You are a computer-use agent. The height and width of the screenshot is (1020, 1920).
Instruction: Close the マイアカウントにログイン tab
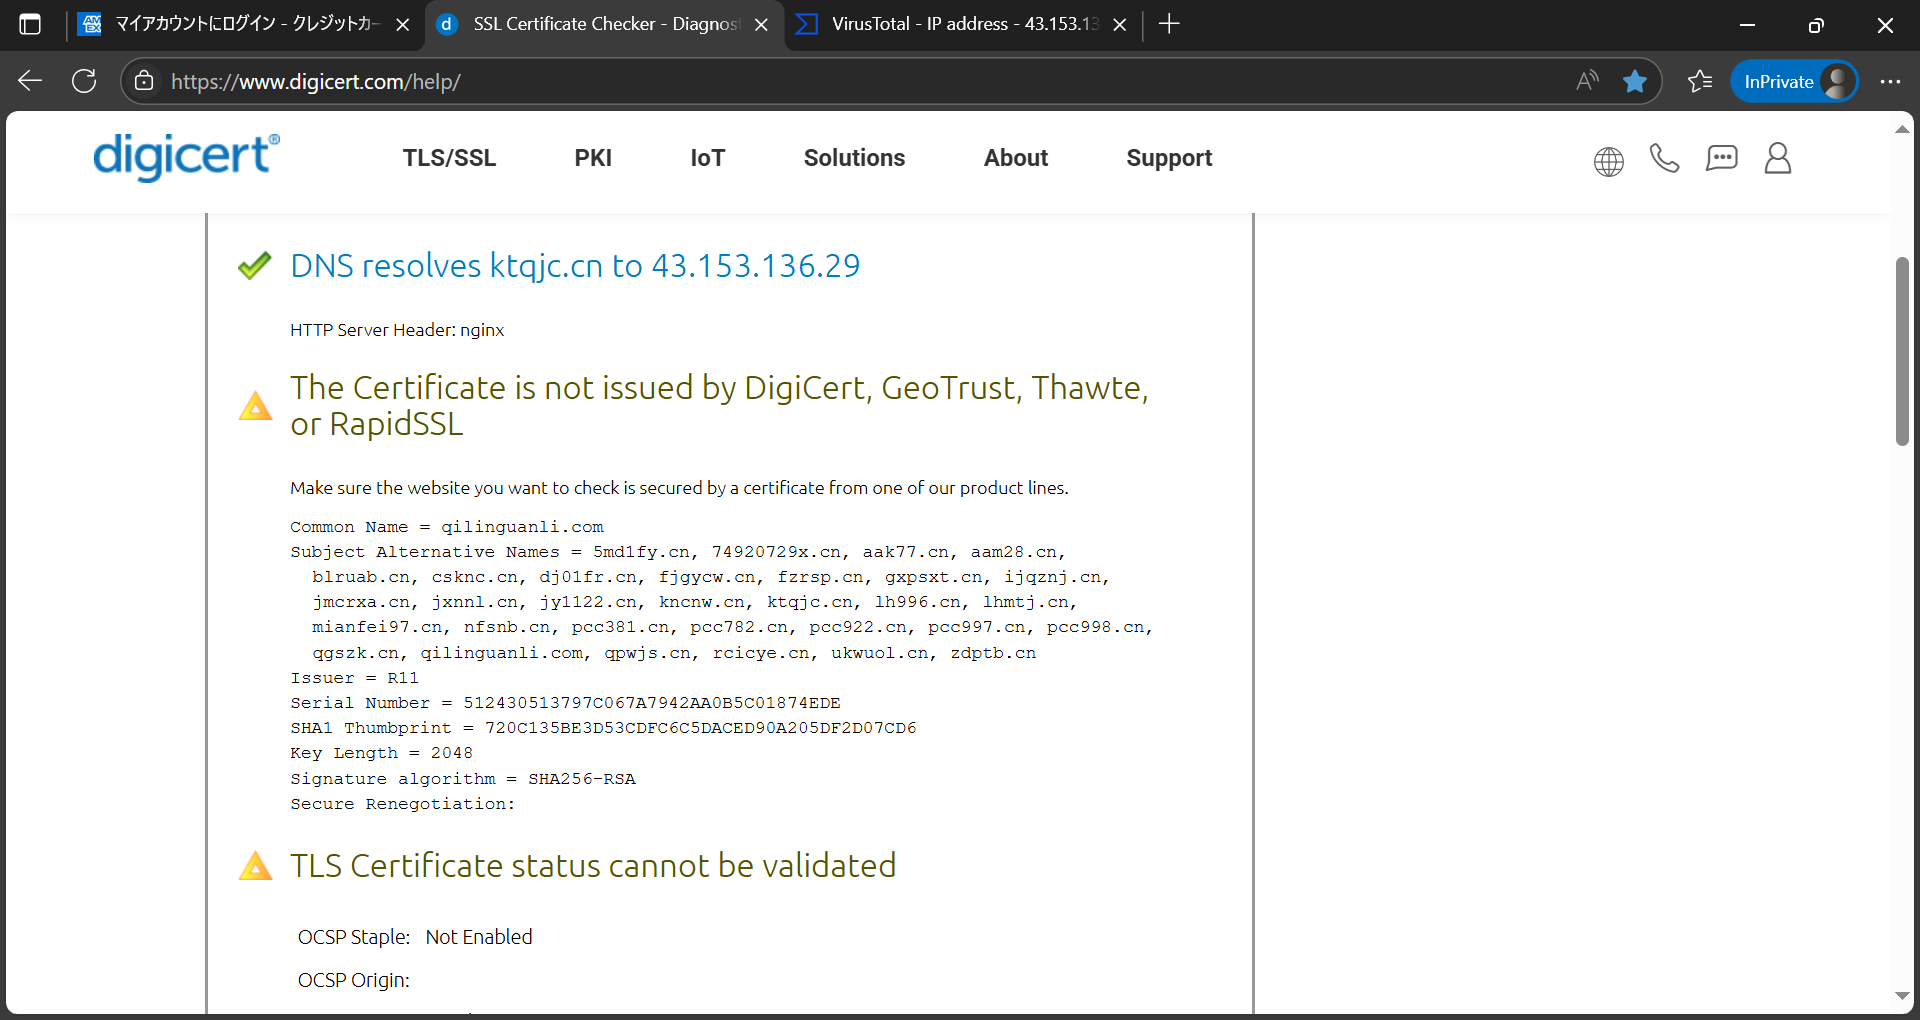tap(402, 25)
